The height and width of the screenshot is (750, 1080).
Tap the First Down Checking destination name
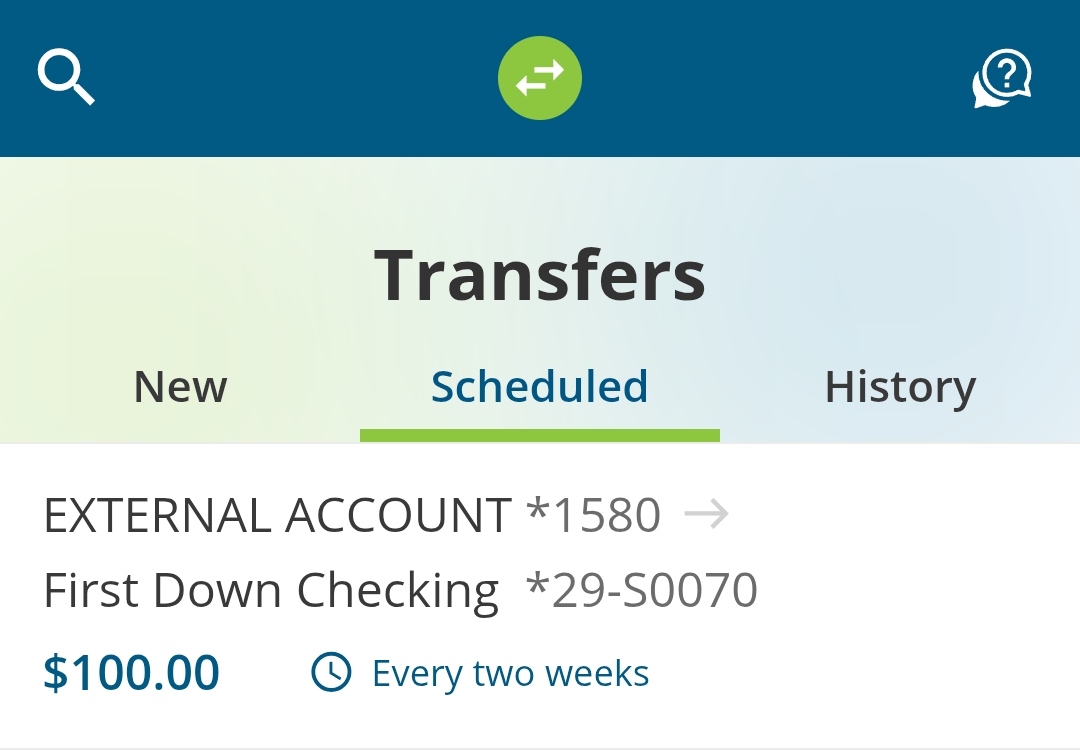pyautogui.click(x=271, y=591)
